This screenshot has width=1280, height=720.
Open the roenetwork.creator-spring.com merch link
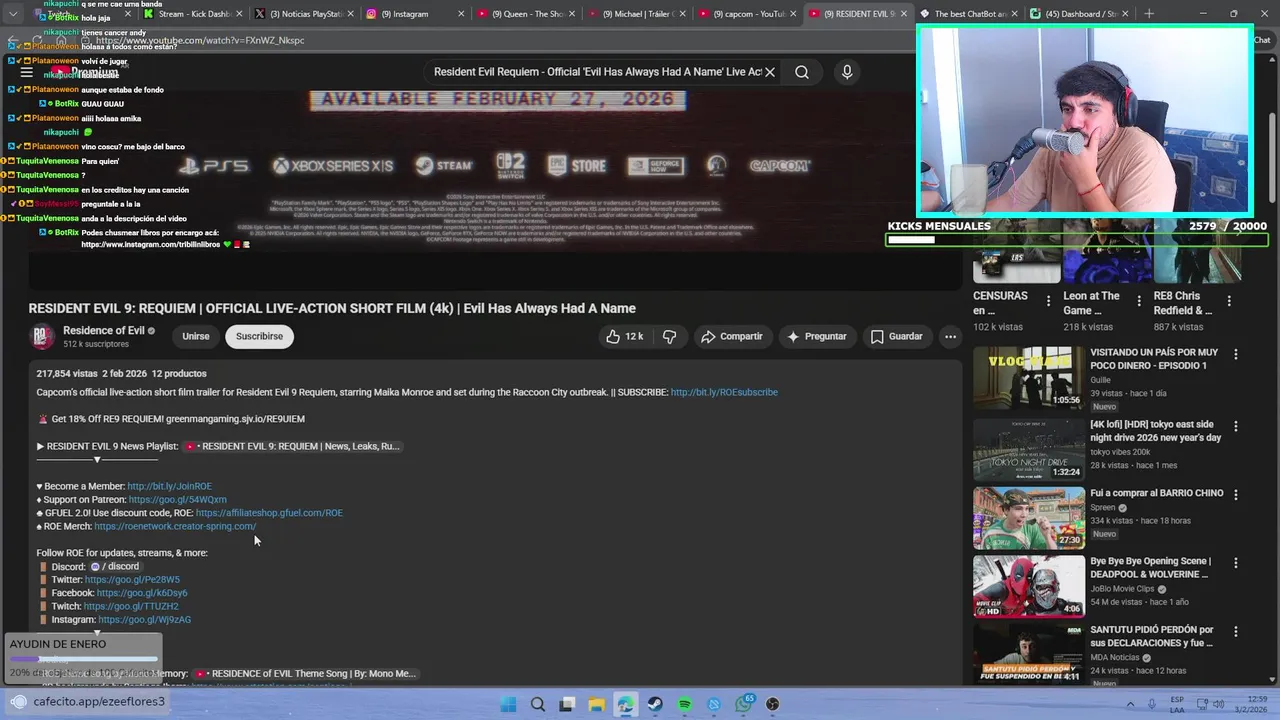175,527
